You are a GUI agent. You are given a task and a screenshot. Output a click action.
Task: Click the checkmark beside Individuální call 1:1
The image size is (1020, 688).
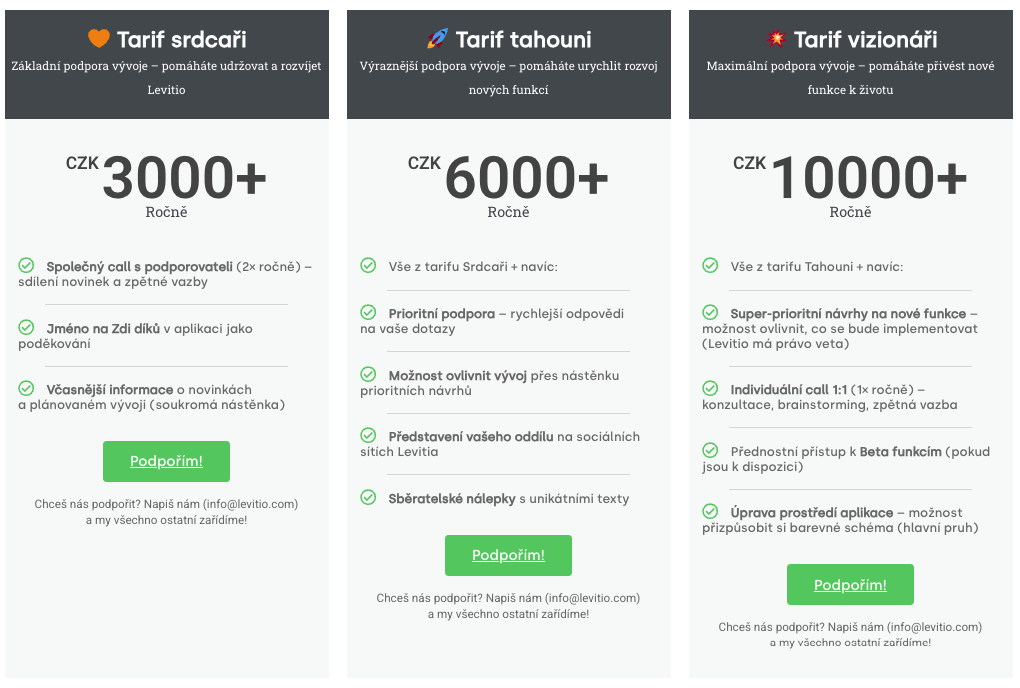710,389
